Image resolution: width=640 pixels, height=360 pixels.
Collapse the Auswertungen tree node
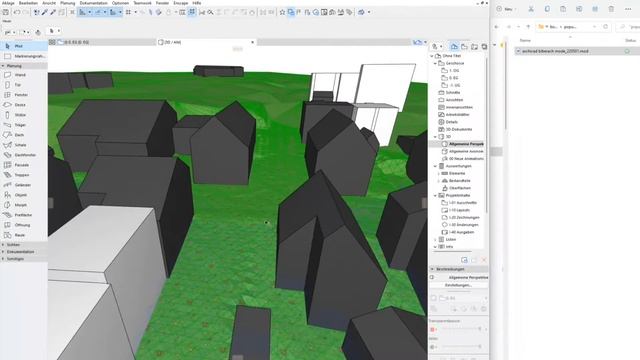pos(435,166)
